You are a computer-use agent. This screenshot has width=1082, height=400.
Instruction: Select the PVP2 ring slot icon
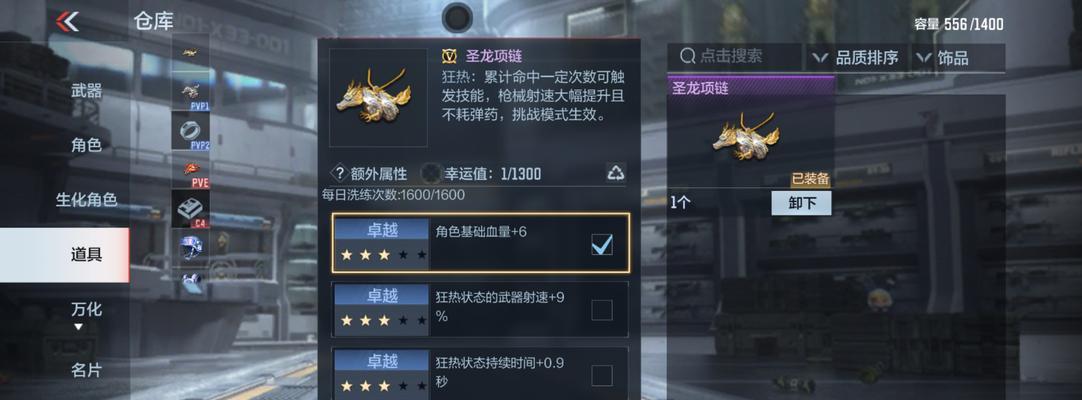tap(190, 131)
